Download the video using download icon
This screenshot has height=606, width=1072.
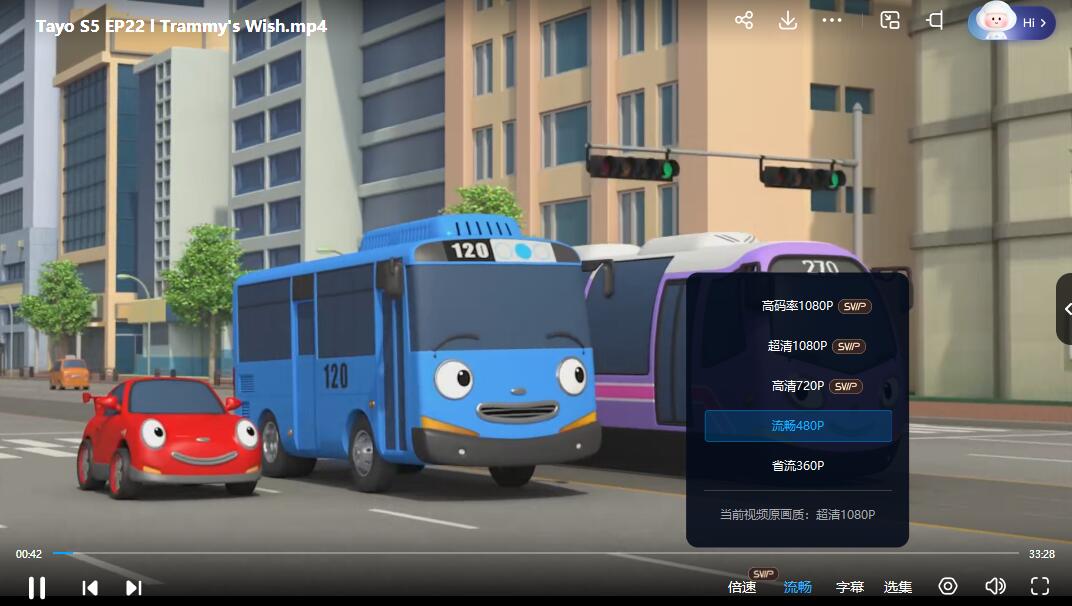coord(788,21)
